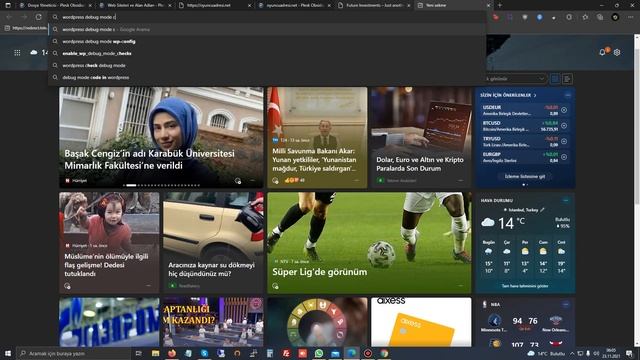Show hidden system tray icons chevron
Viewport: 640px width, 360px height.
[x=572, y=353]
